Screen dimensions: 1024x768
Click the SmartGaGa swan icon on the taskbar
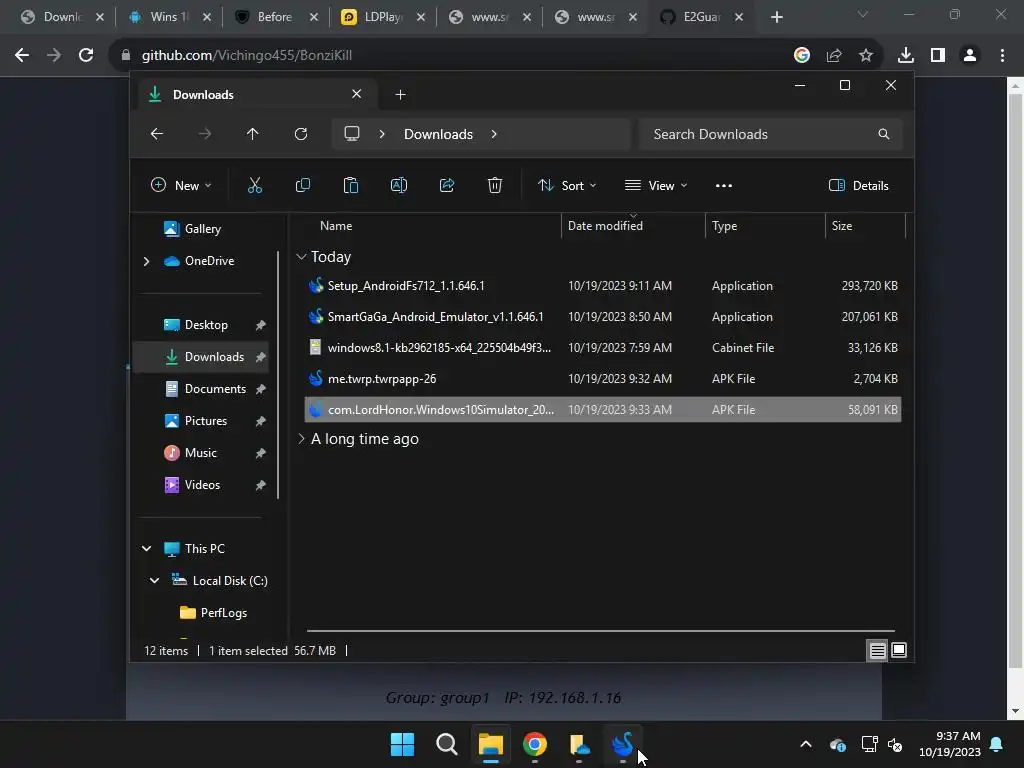622,744
